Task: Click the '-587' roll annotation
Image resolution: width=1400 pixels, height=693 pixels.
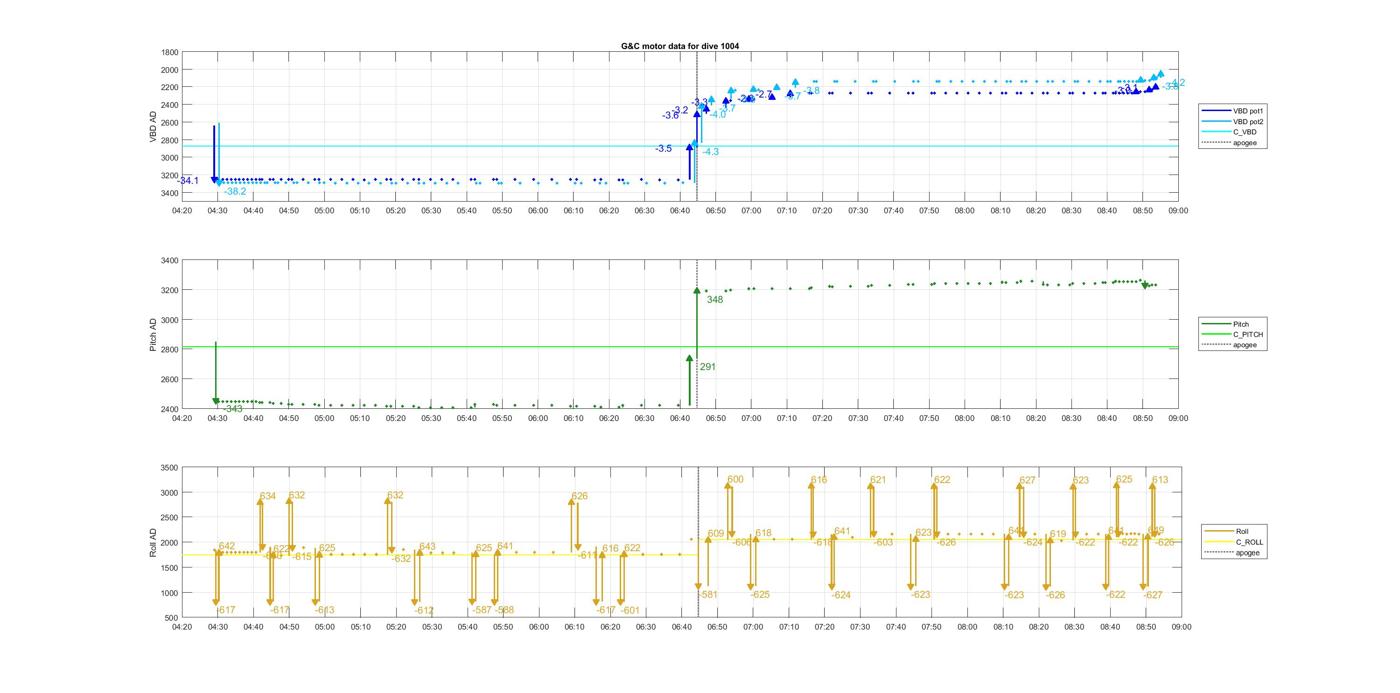Action: [482, 610]
